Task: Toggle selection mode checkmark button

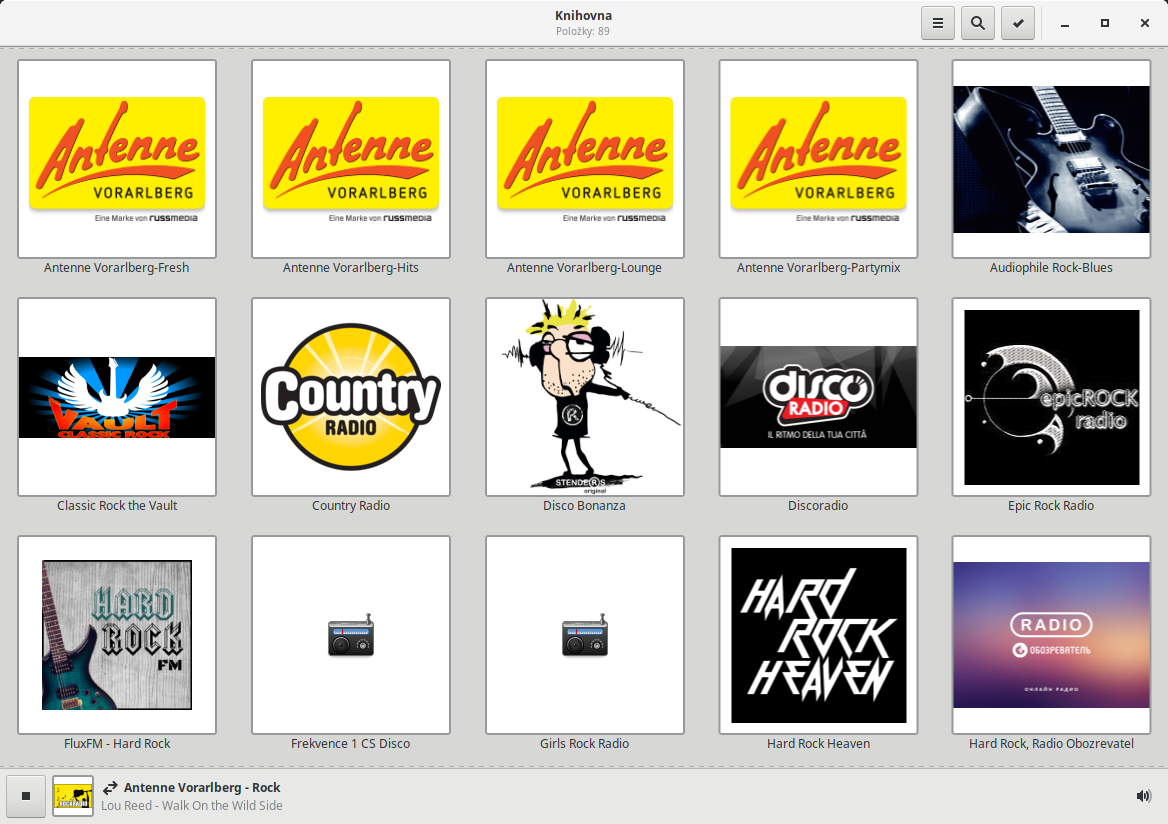Action: click(x=1018, y=23)
